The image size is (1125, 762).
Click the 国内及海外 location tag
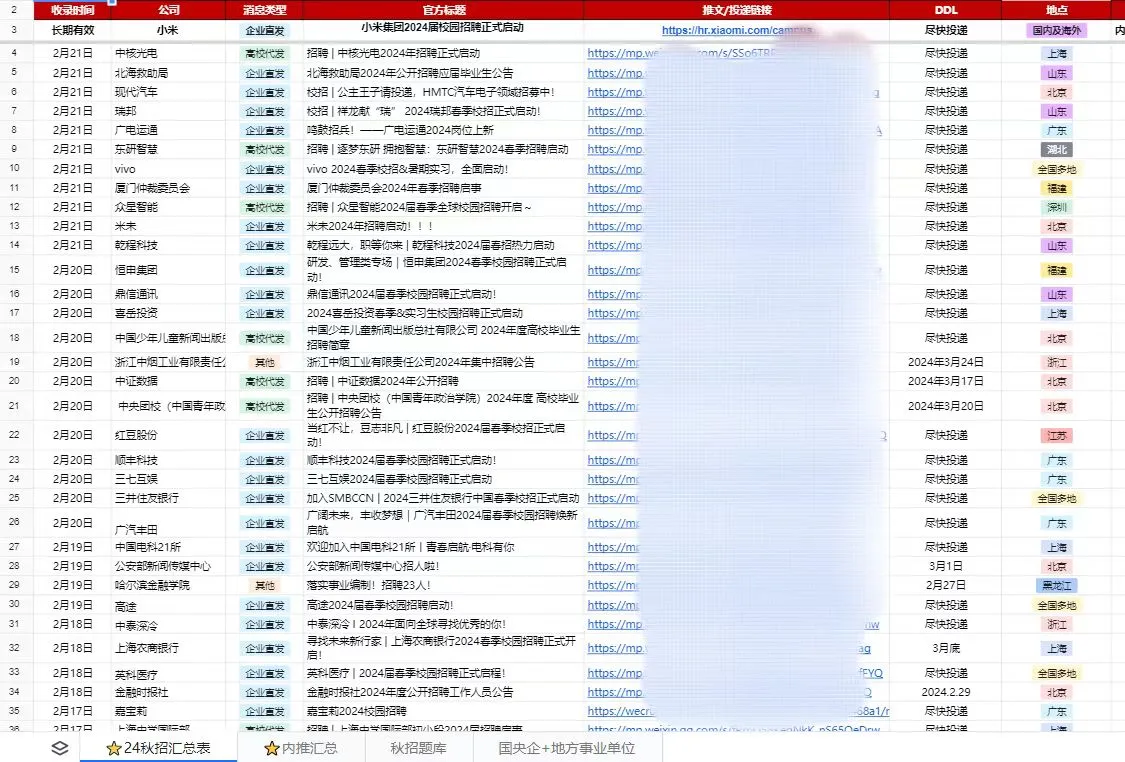click(x=1056, y=30)
